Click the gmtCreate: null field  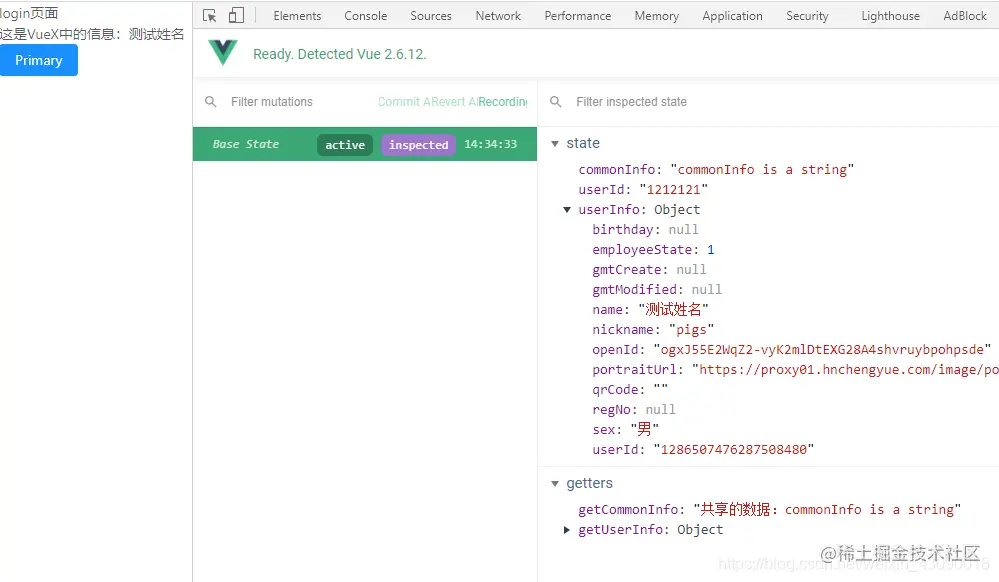coord(649,270)
